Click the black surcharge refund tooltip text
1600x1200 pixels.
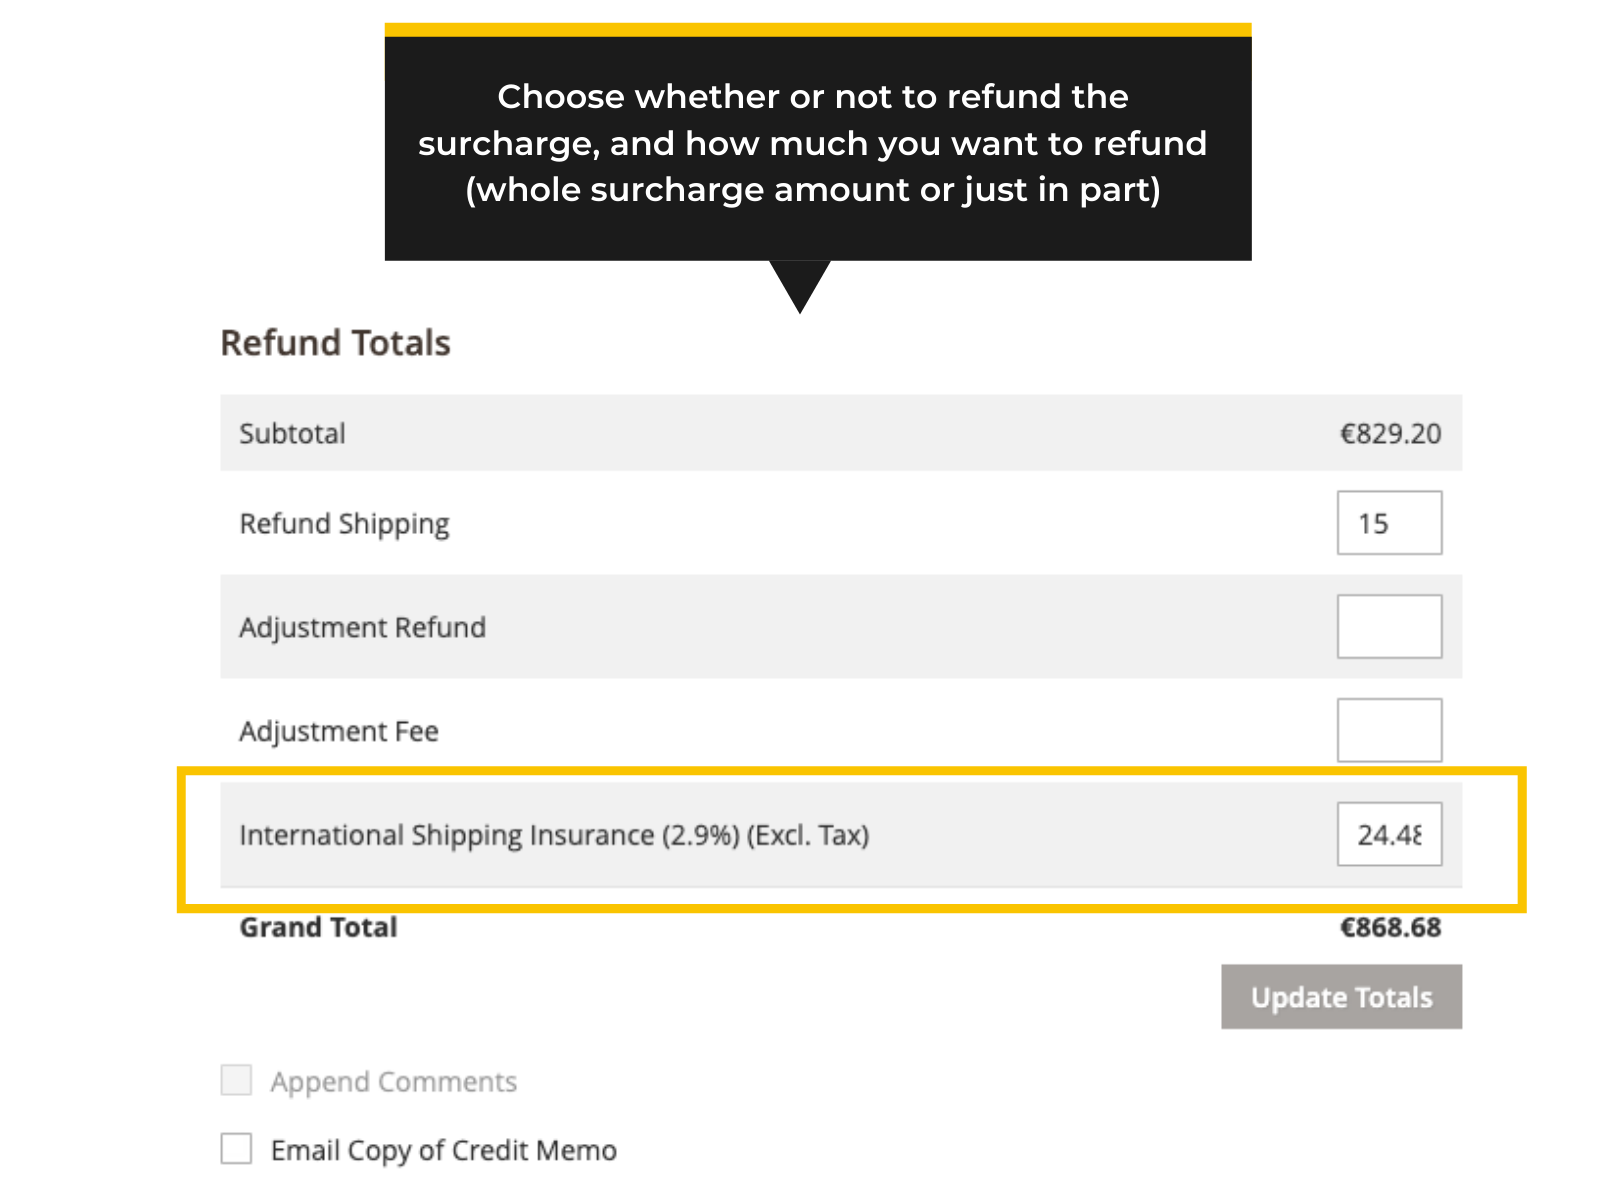point(812,143)
